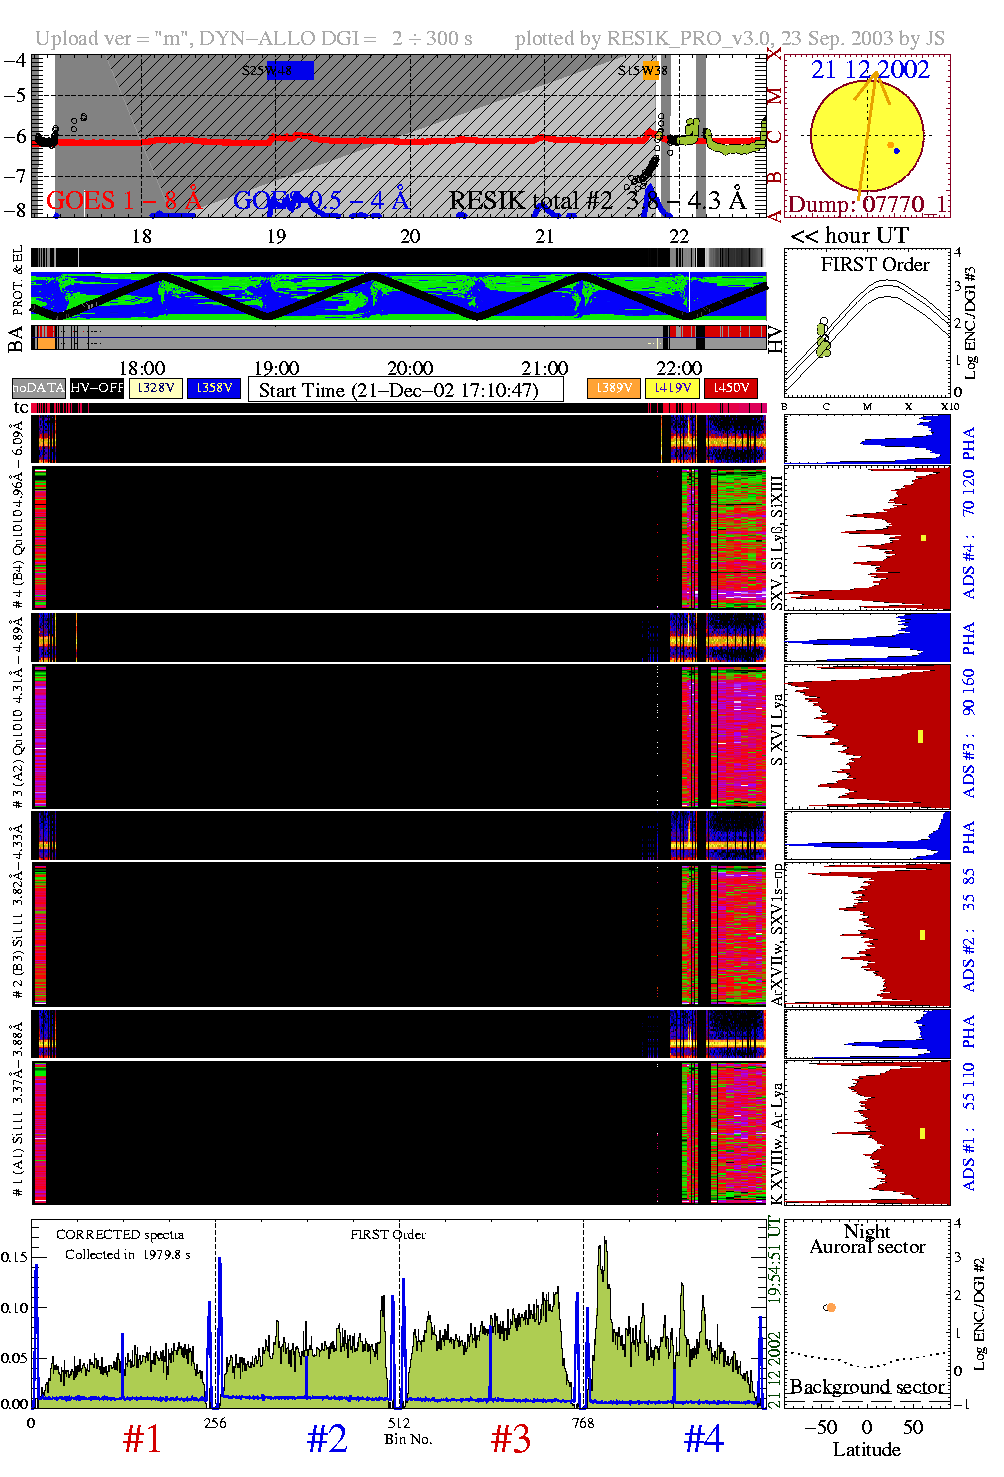Click the red 1450V voltage swatch

click(731, 388)
